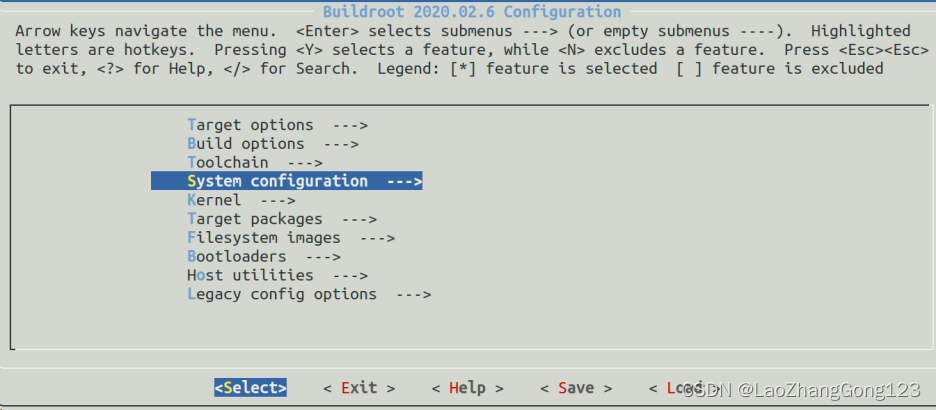
Task: Click the Save button
Action: [576, 388]
